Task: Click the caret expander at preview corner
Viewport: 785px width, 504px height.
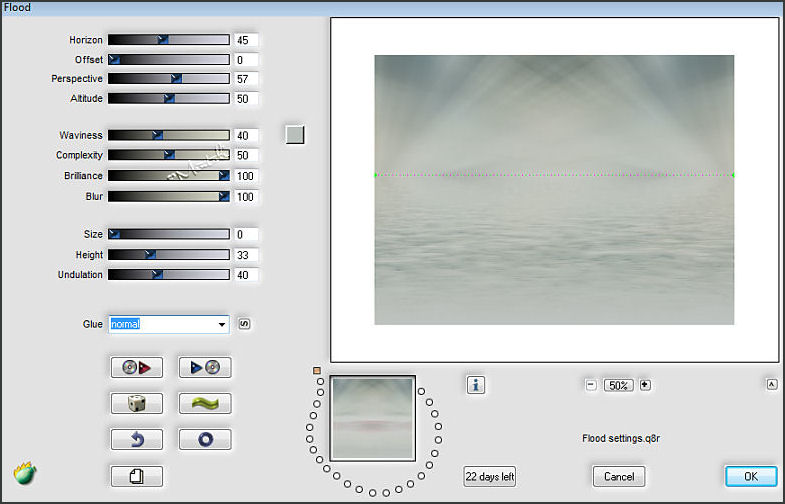Action: (x=772, y=384)
